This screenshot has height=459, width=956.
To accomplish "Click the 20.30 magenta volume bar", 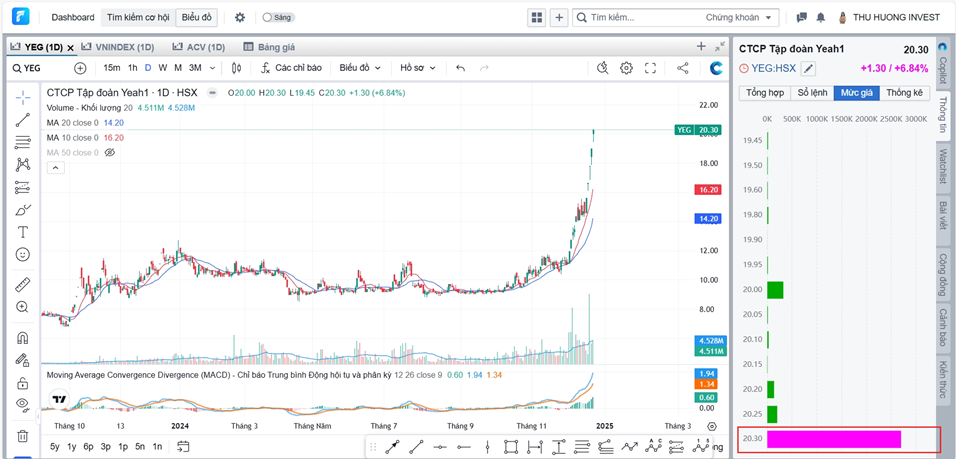I will [833, 439].
